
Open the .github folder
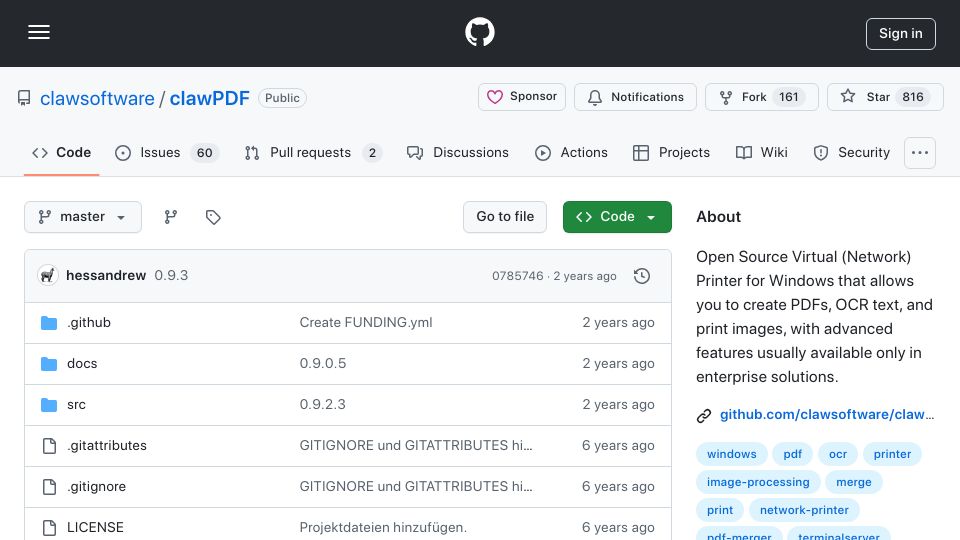[89, 323]
